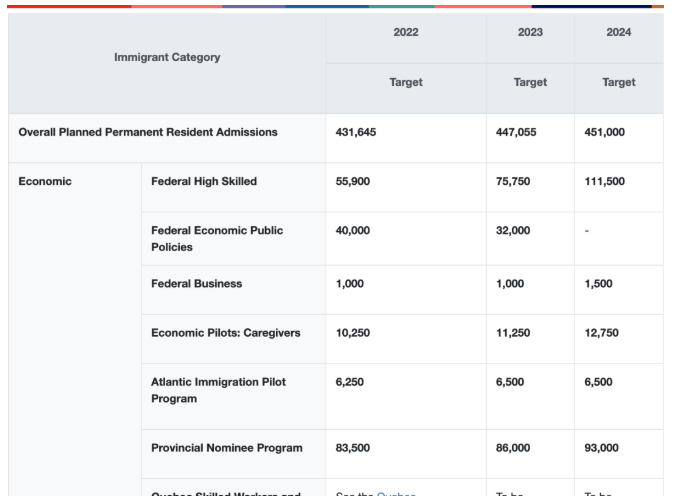Click the 451,000 value for 2024
681x502 pixels.
pyautogui.click(x=605, y=132)
